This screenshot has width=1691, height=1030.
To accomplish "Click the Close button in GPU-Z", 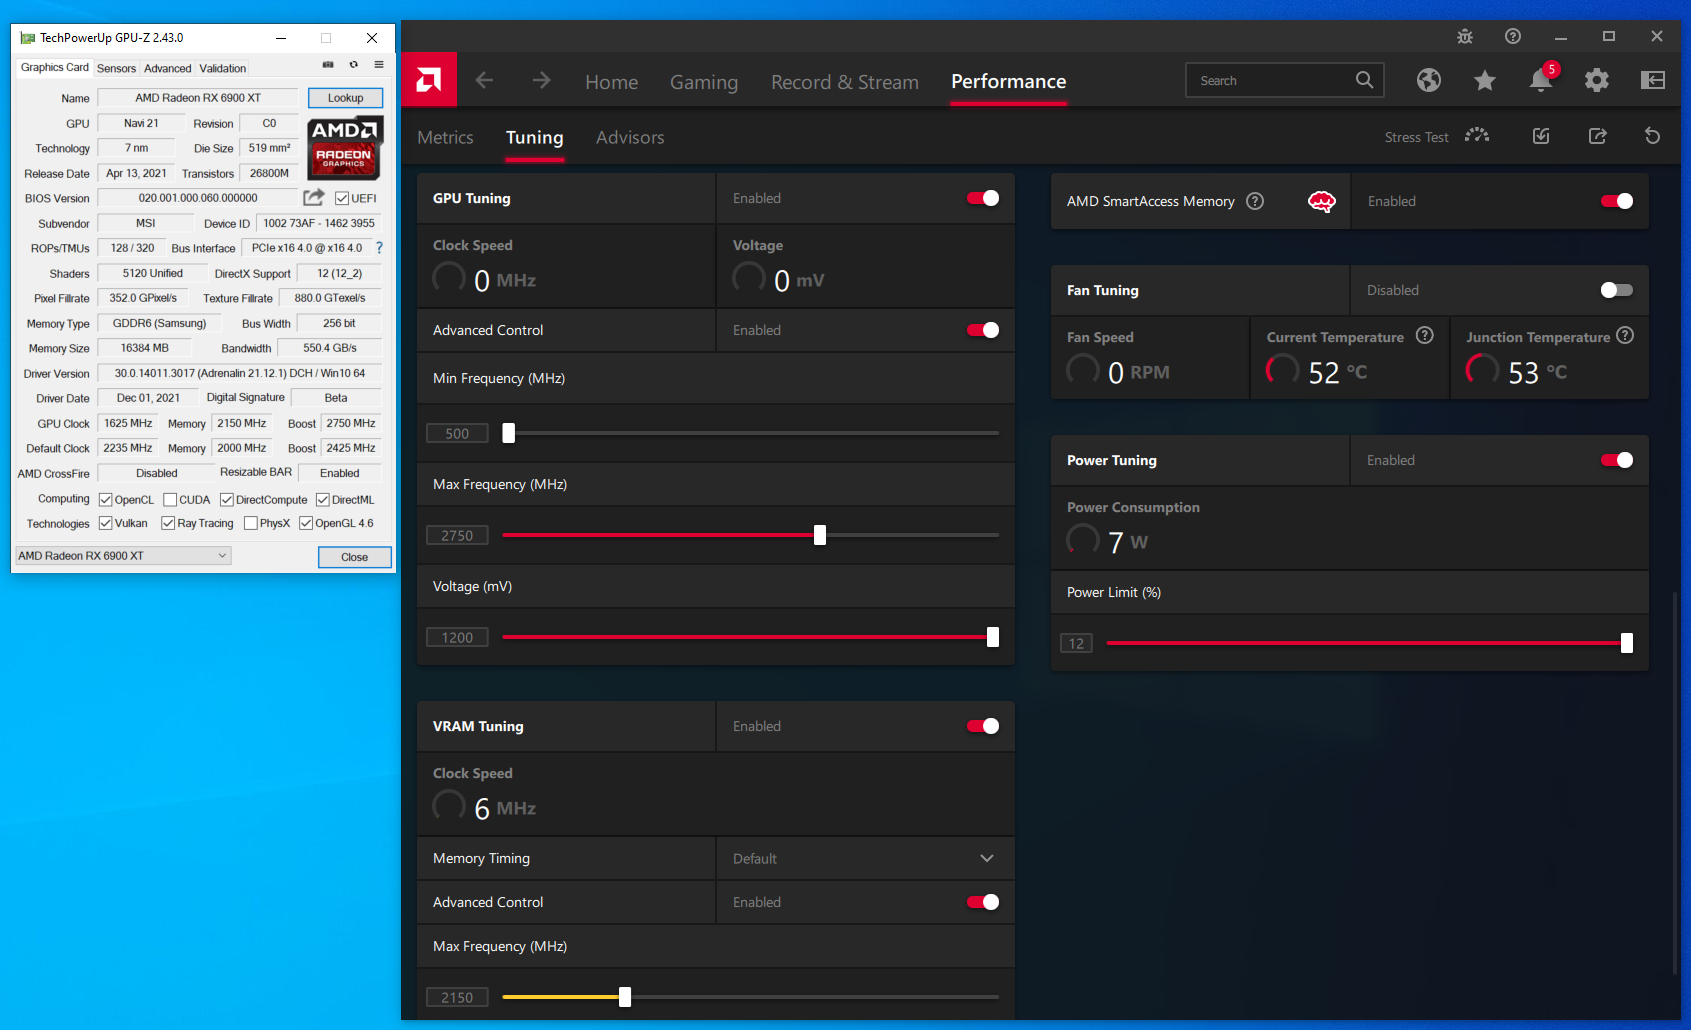I will pyautogui.click(x=354, y=557).
